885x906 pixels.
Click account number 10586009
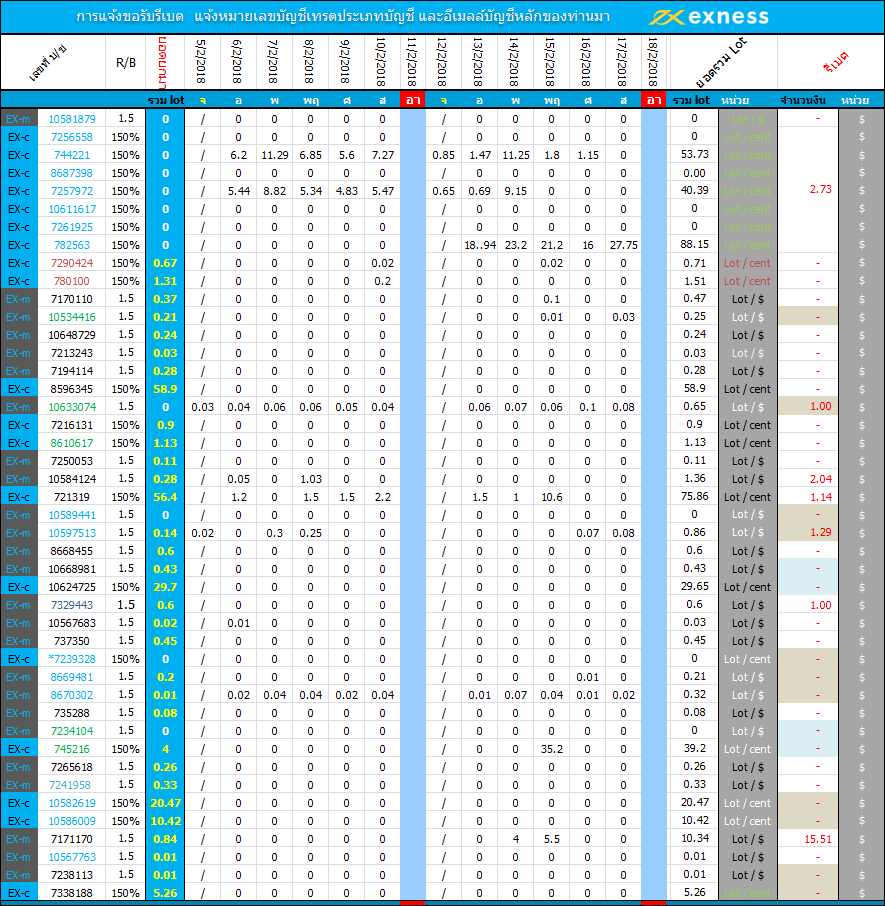pyautogui.click(x=72, y=821)
